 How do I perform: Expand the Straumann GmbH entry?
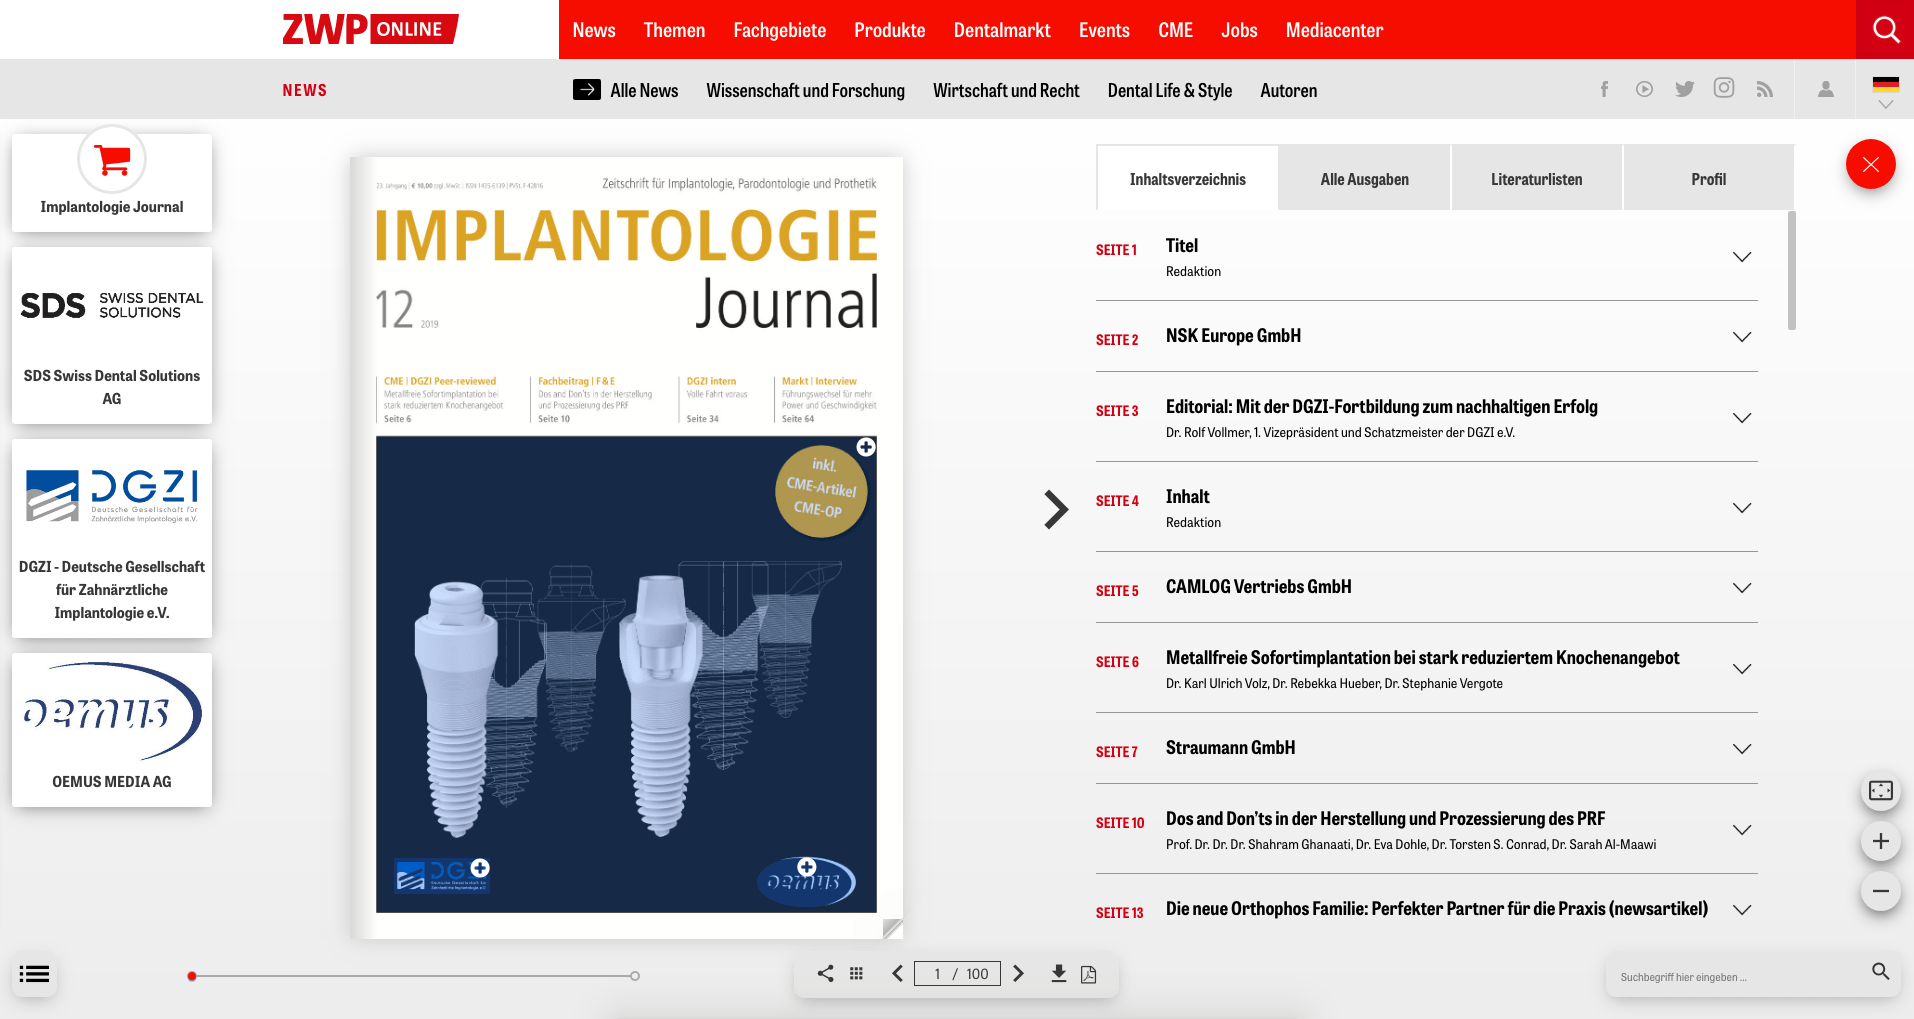click(1742, 749)
